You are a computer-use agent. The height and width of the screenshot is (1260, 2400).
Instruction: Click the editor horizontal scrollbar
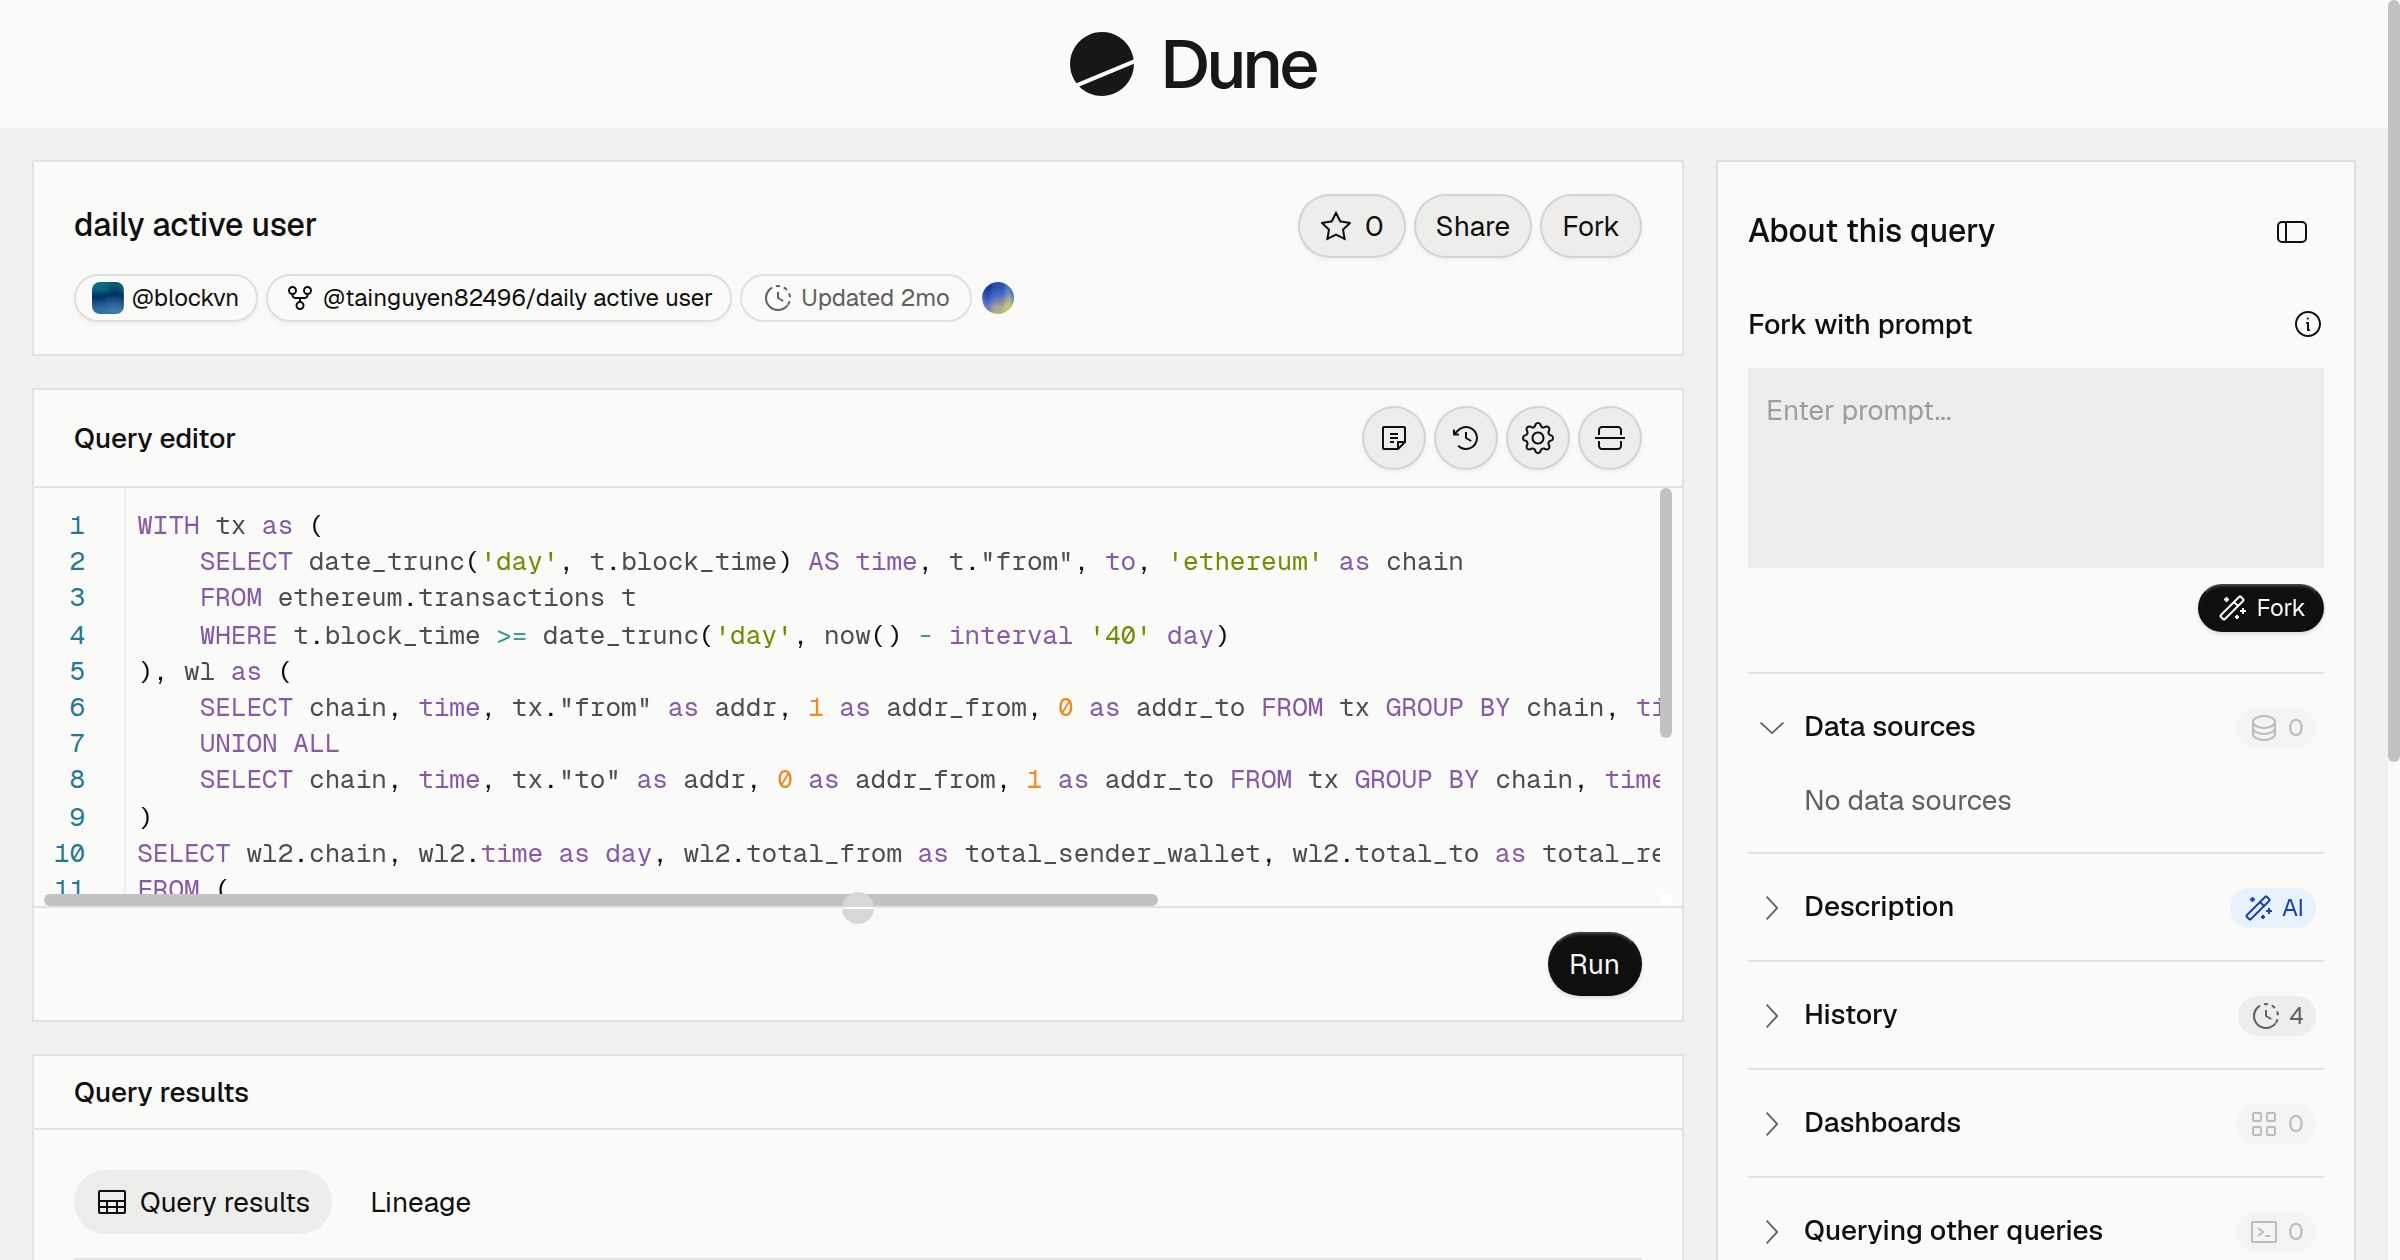(601, 900)
